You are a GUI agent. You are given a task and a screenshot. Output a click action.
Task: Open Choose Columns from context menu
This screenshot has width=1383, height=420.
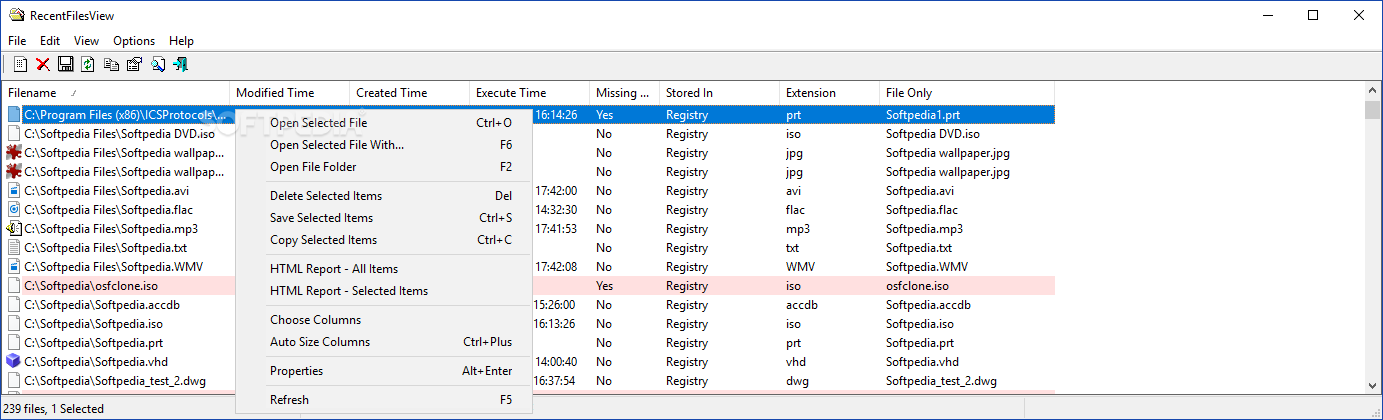(x=383, y=320)
